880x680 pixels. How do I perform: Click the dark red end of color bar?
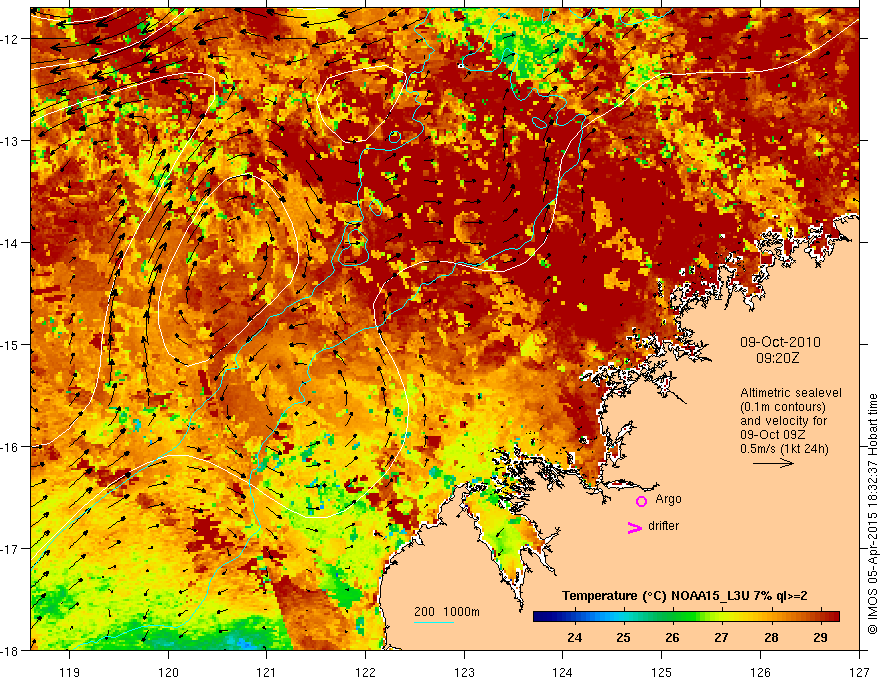834,616
